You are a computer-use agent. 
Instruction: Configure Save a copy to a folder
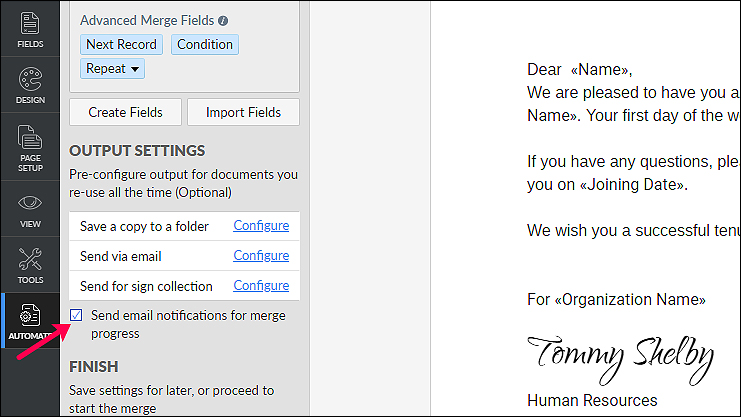click(261, 226)
